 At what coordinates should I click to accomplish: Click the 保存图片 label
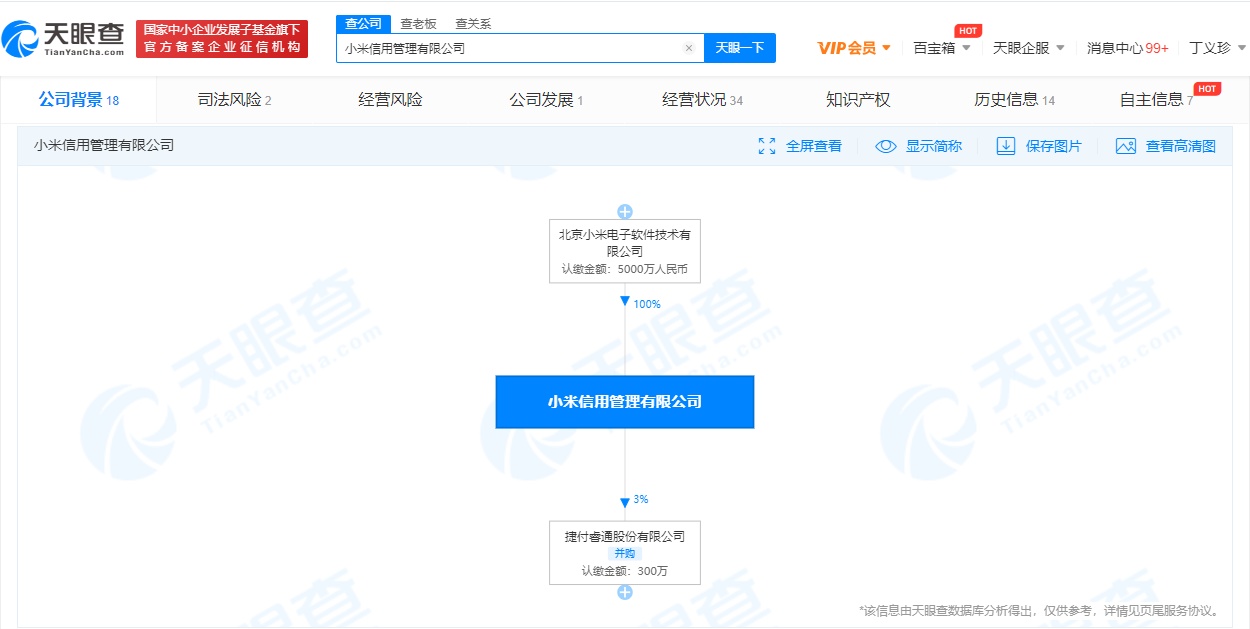point(1054,146)
